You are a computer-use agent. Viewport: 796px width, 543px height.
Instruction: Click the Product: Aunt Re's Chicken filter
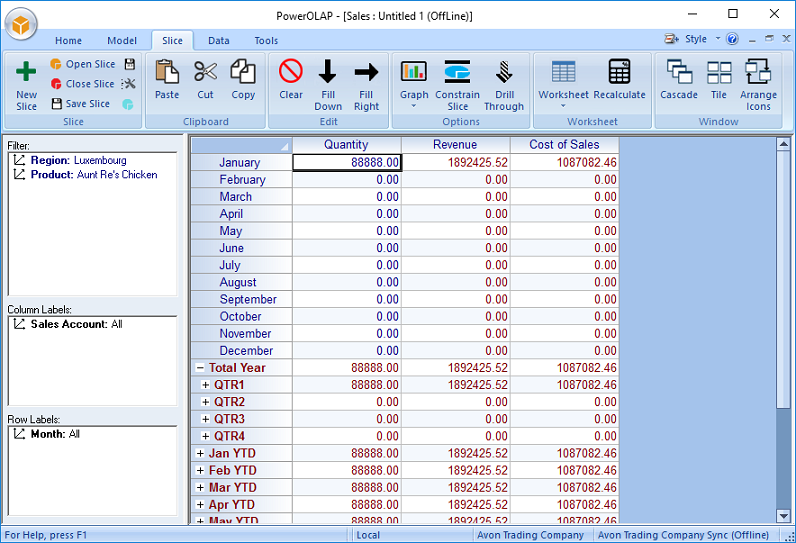85,175
